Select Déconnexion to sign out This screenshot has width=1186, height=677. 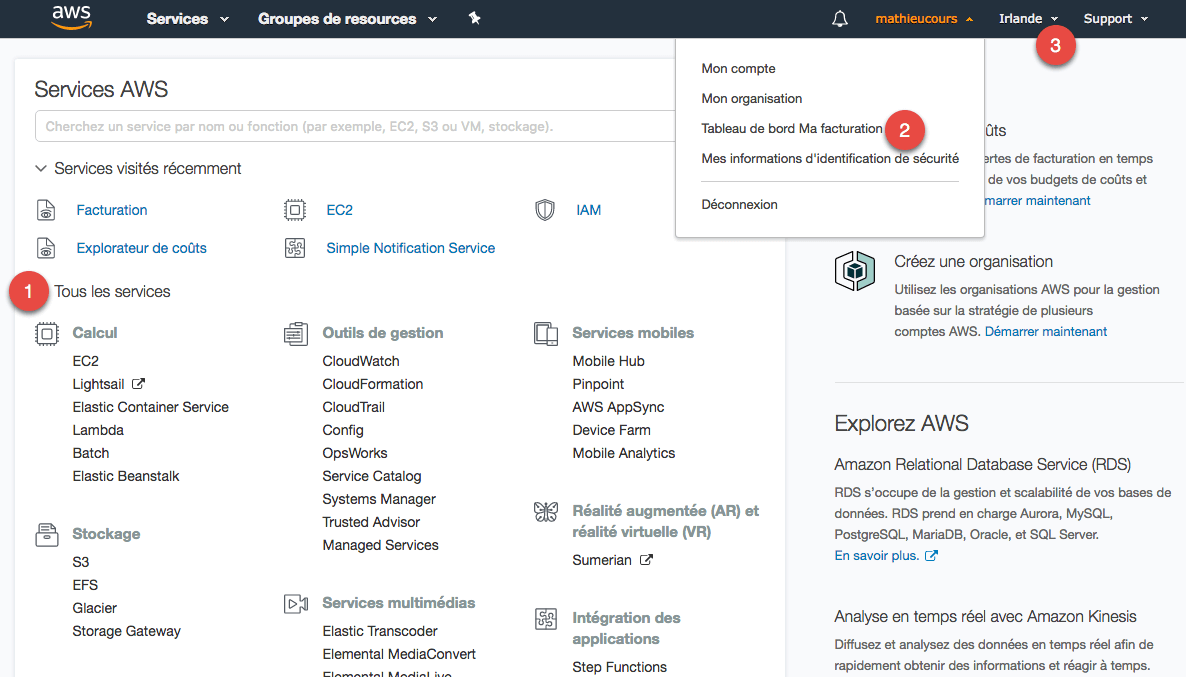(x=739, y=204)
